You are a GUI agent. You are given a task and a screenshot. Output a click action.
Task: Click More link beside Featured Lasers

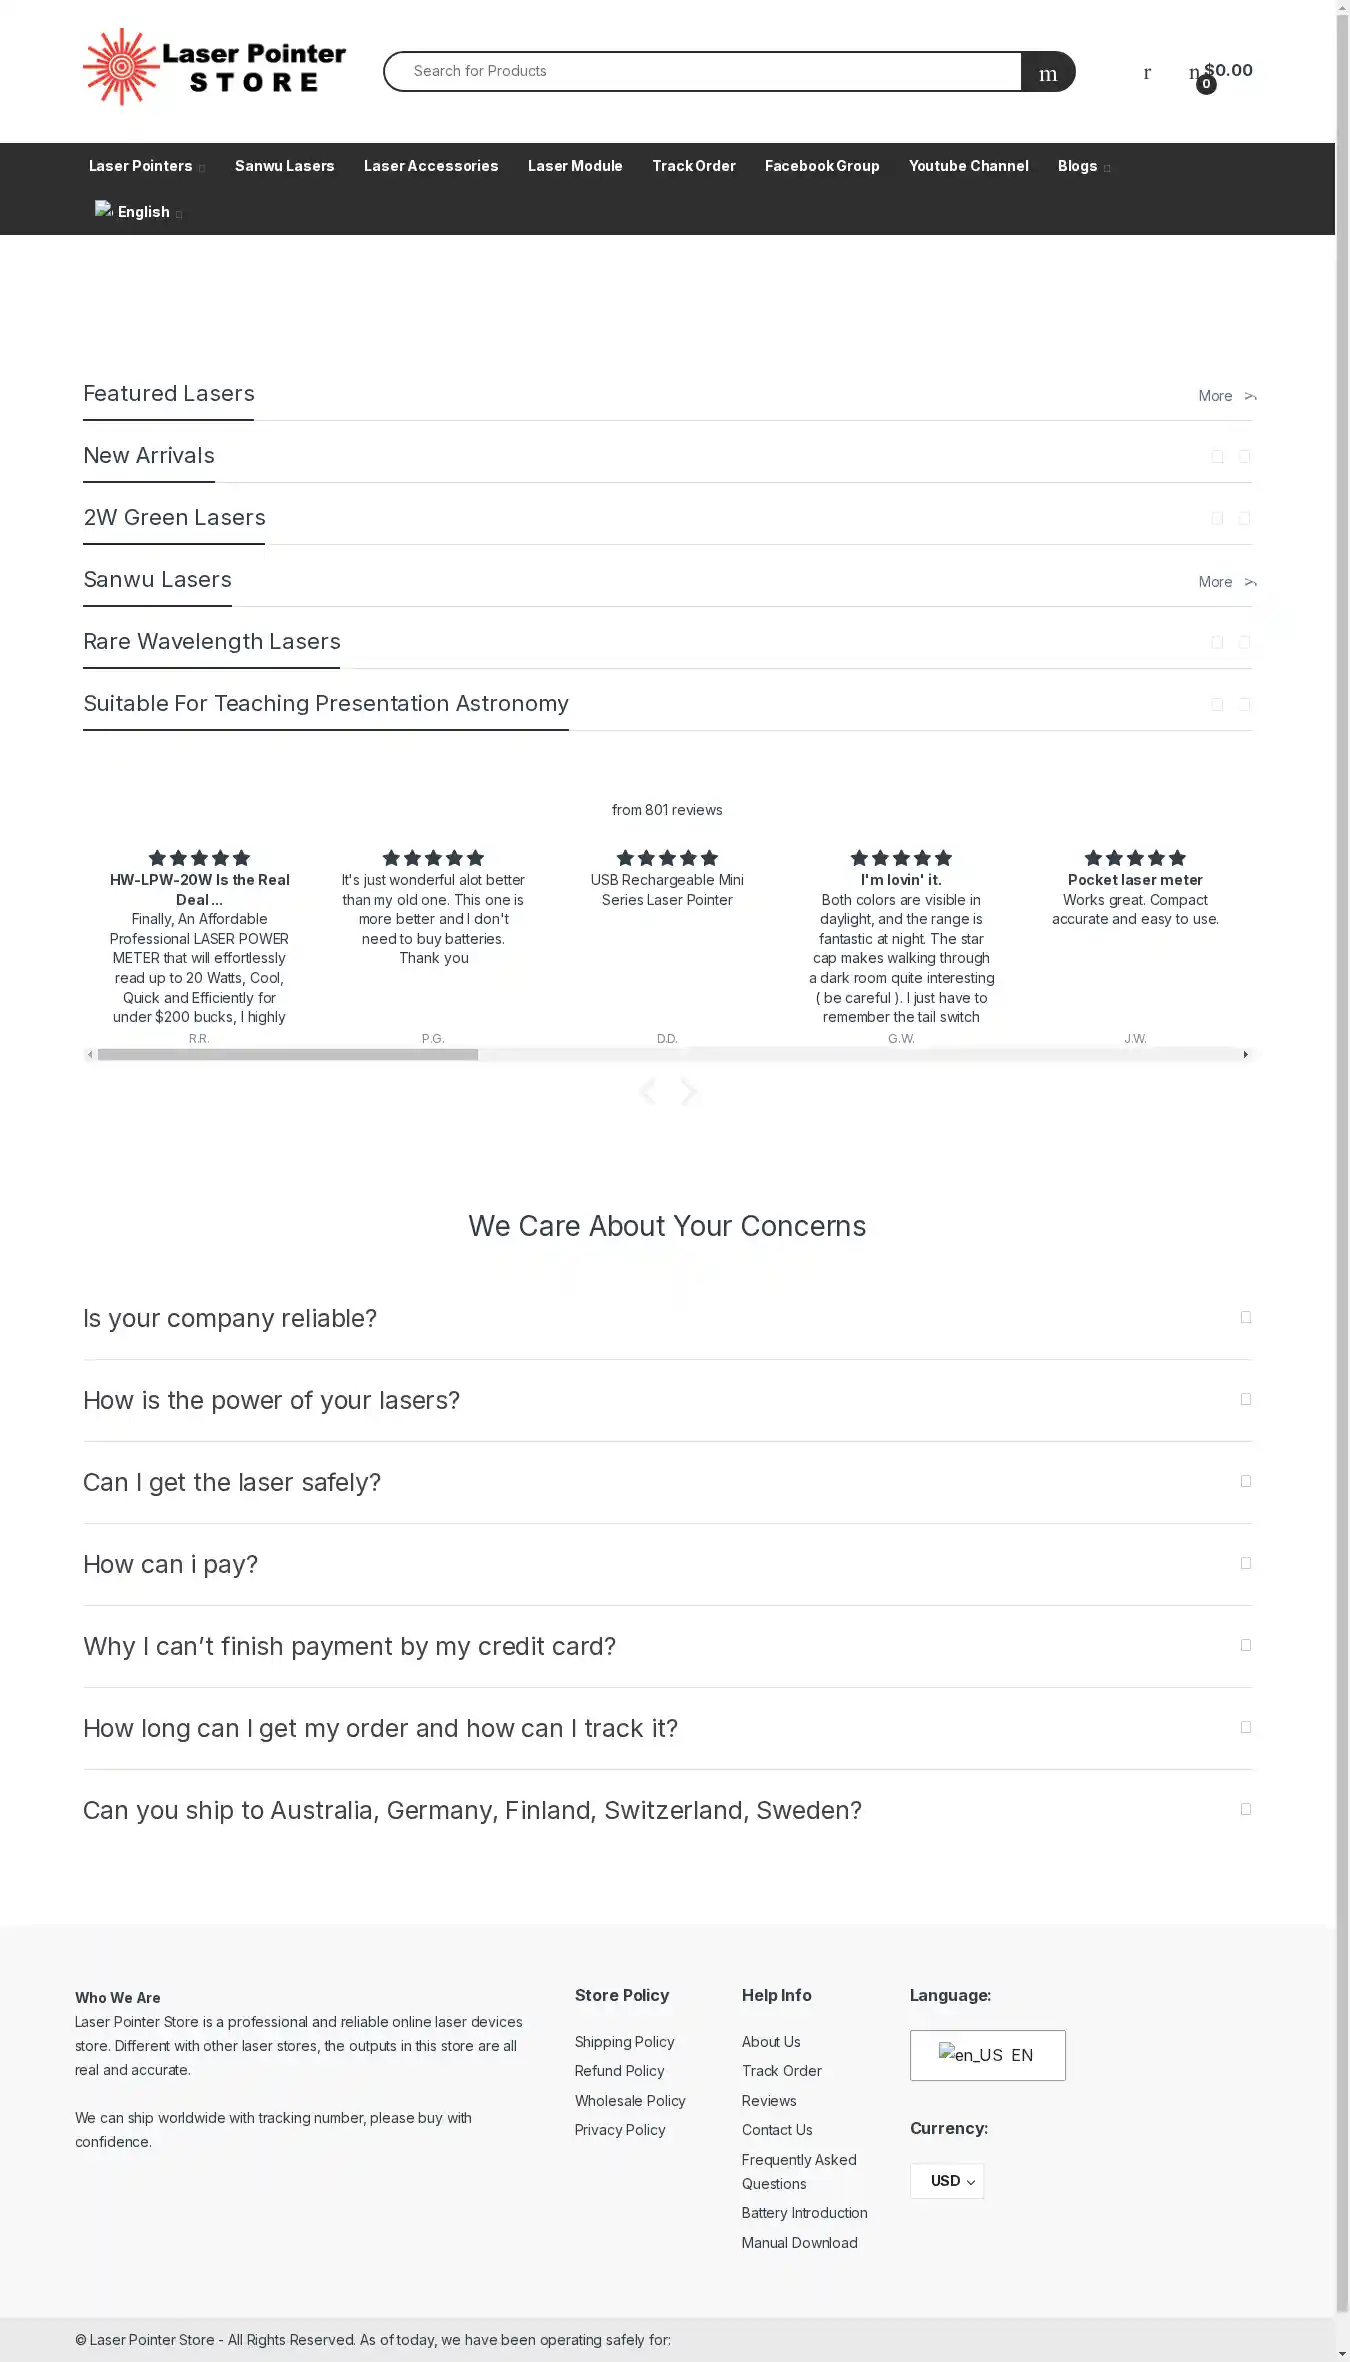1226,396
